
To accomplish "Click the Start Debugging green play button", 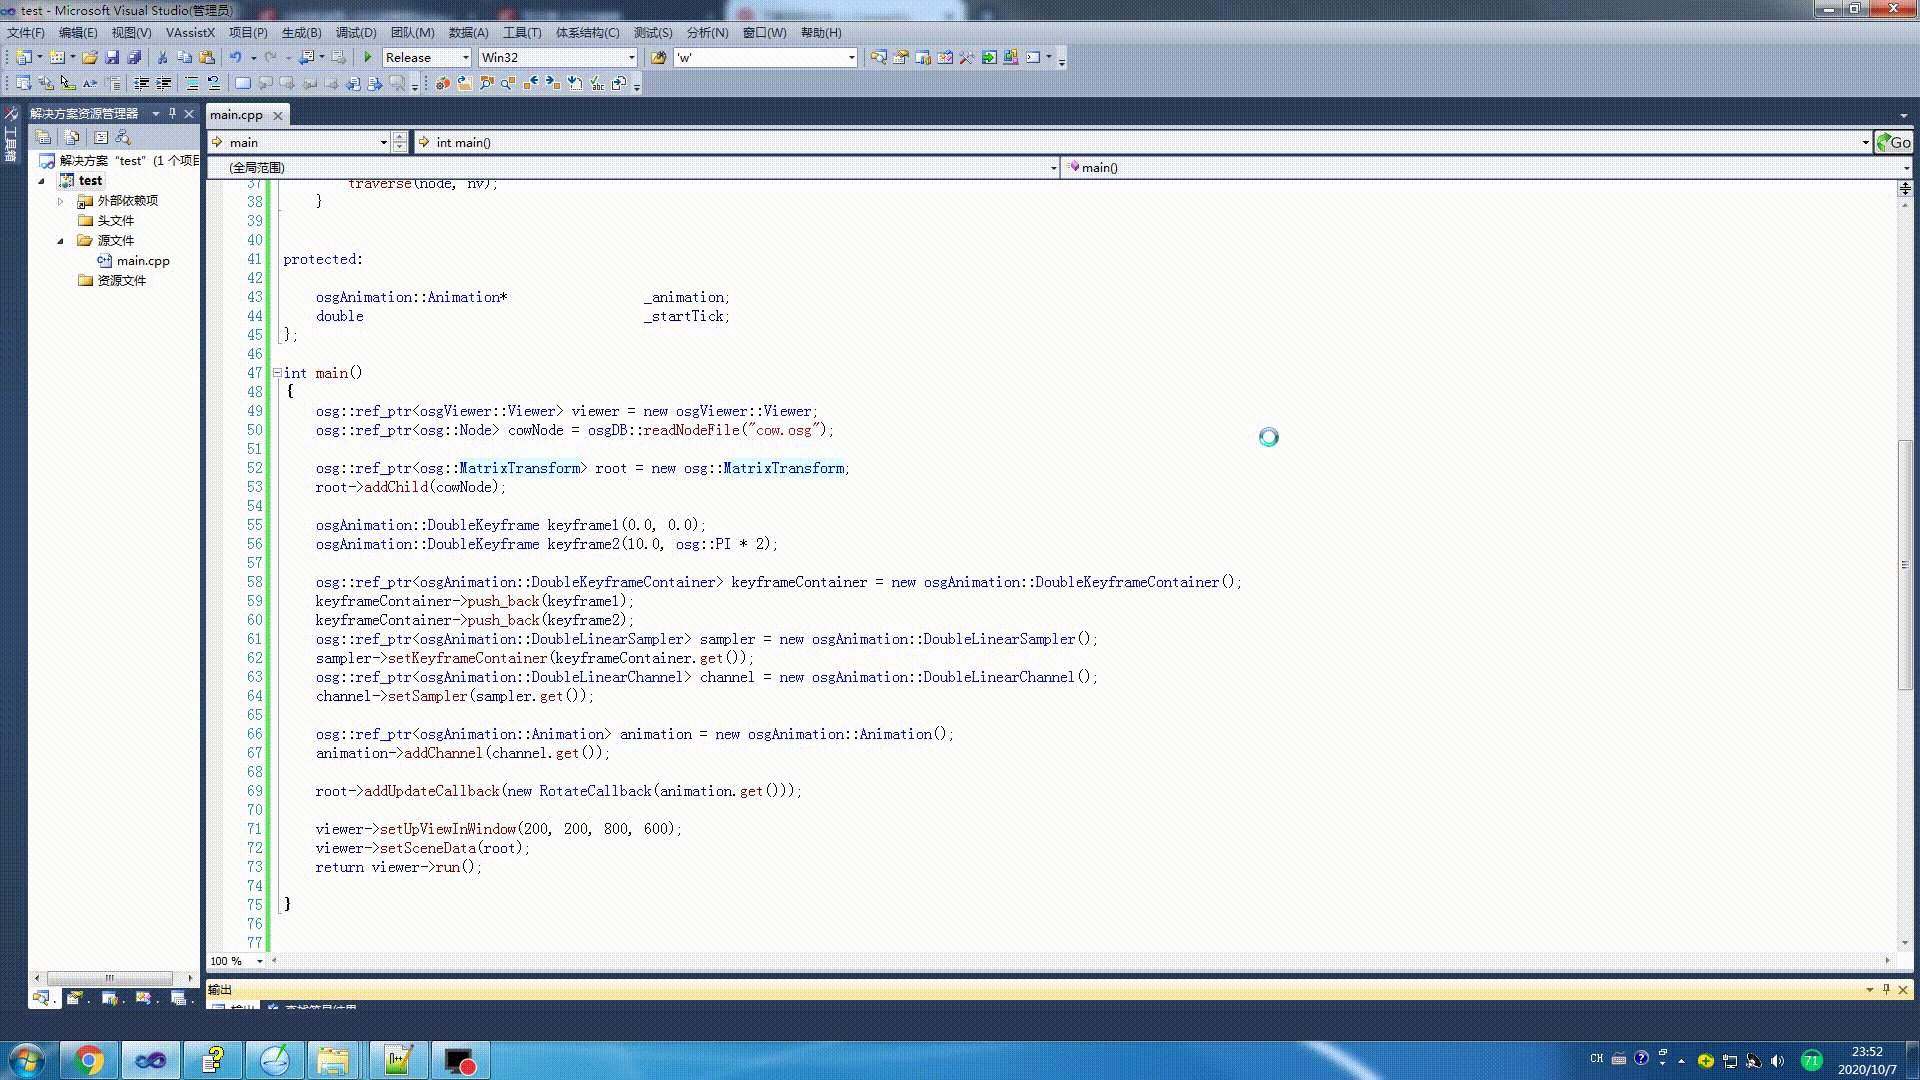I will click(x=368, y=57).
